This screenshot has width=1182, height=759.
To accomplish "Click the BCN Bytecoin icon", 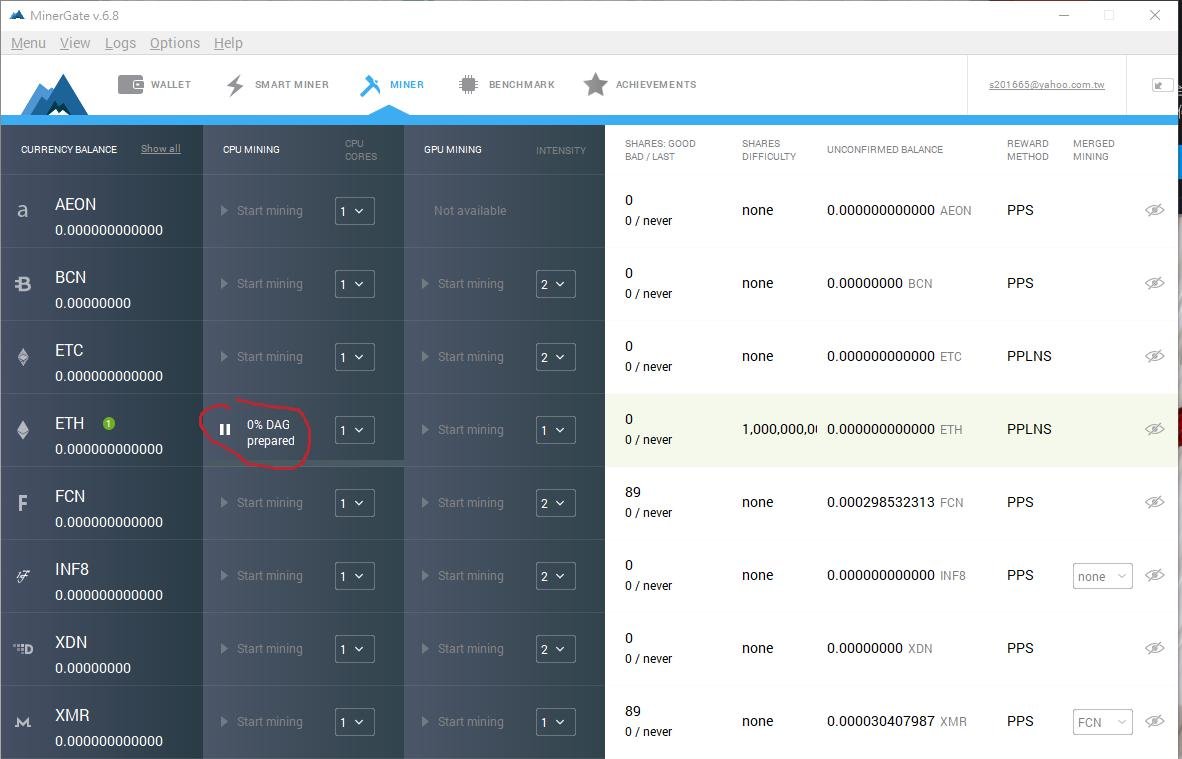I will [x=23, y=284].
